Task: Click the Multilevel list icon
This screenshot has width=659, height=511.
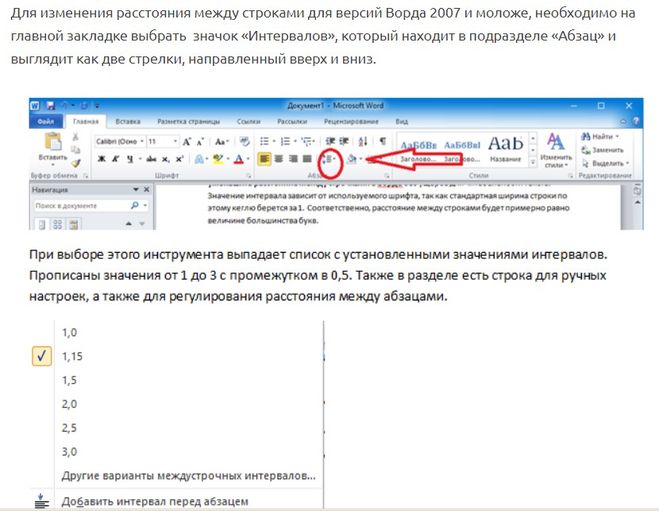Action: (x=307, y=141)
